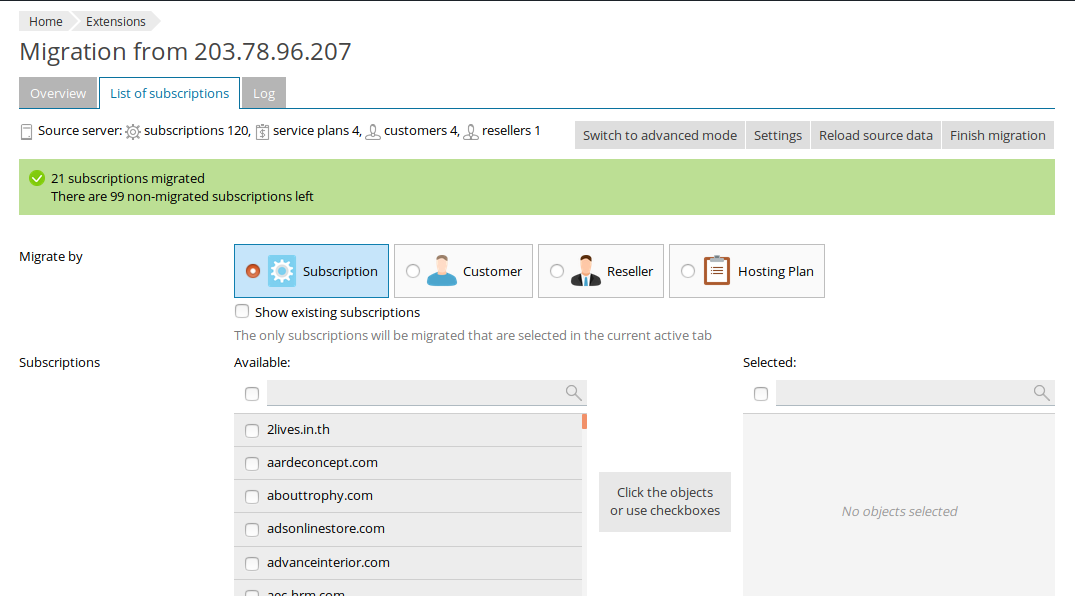The image size is (1075, 596).
Task: Enable Show existing subscriptions checkbox
Action: 242,312
